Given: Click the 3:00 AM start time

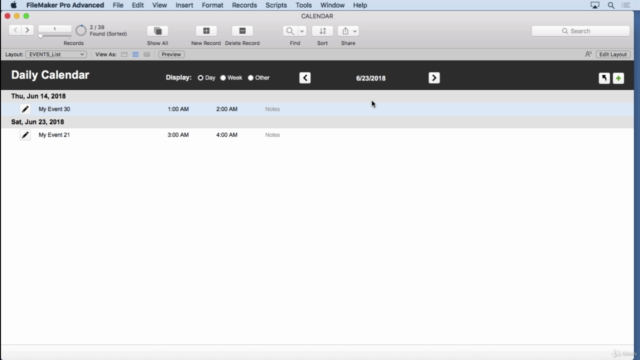Looking at the screenshot, I should point(178,135).
